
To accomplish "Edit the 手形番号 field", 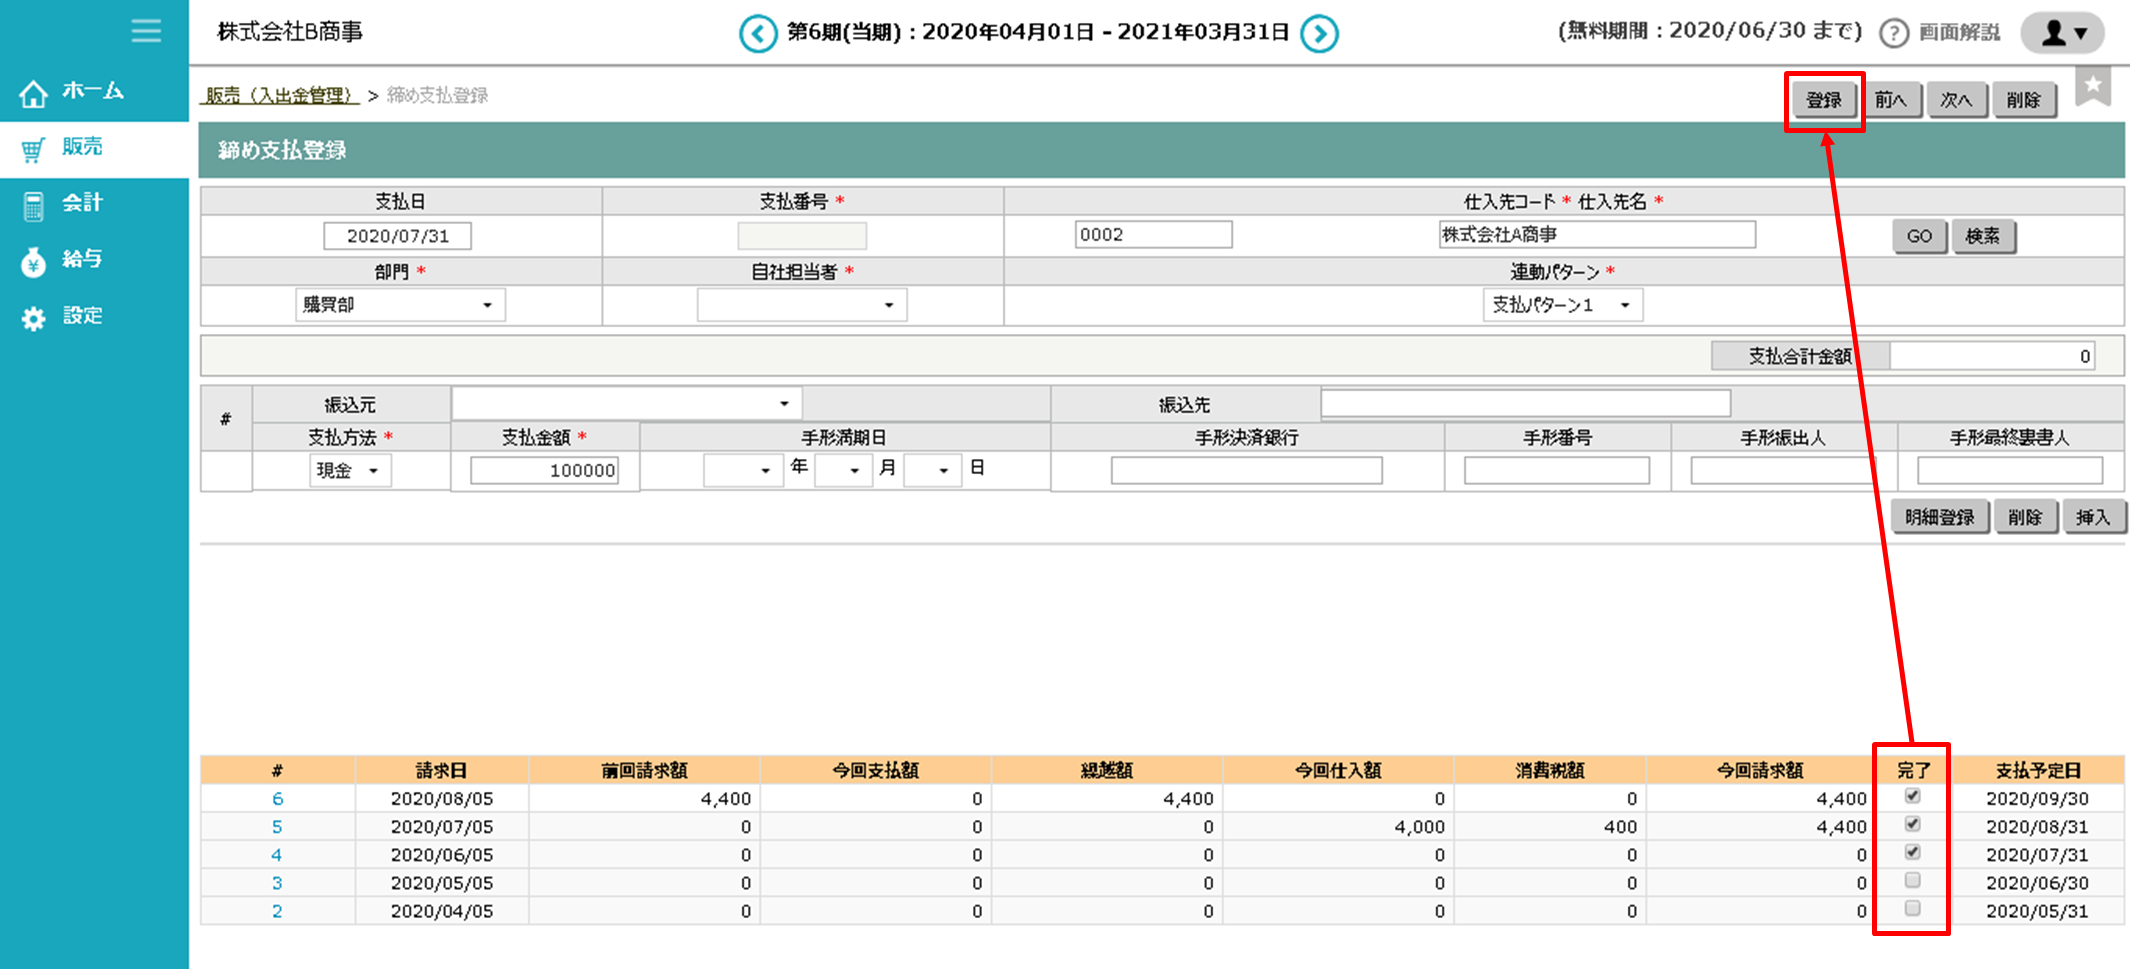I will tap(1556, 471).
